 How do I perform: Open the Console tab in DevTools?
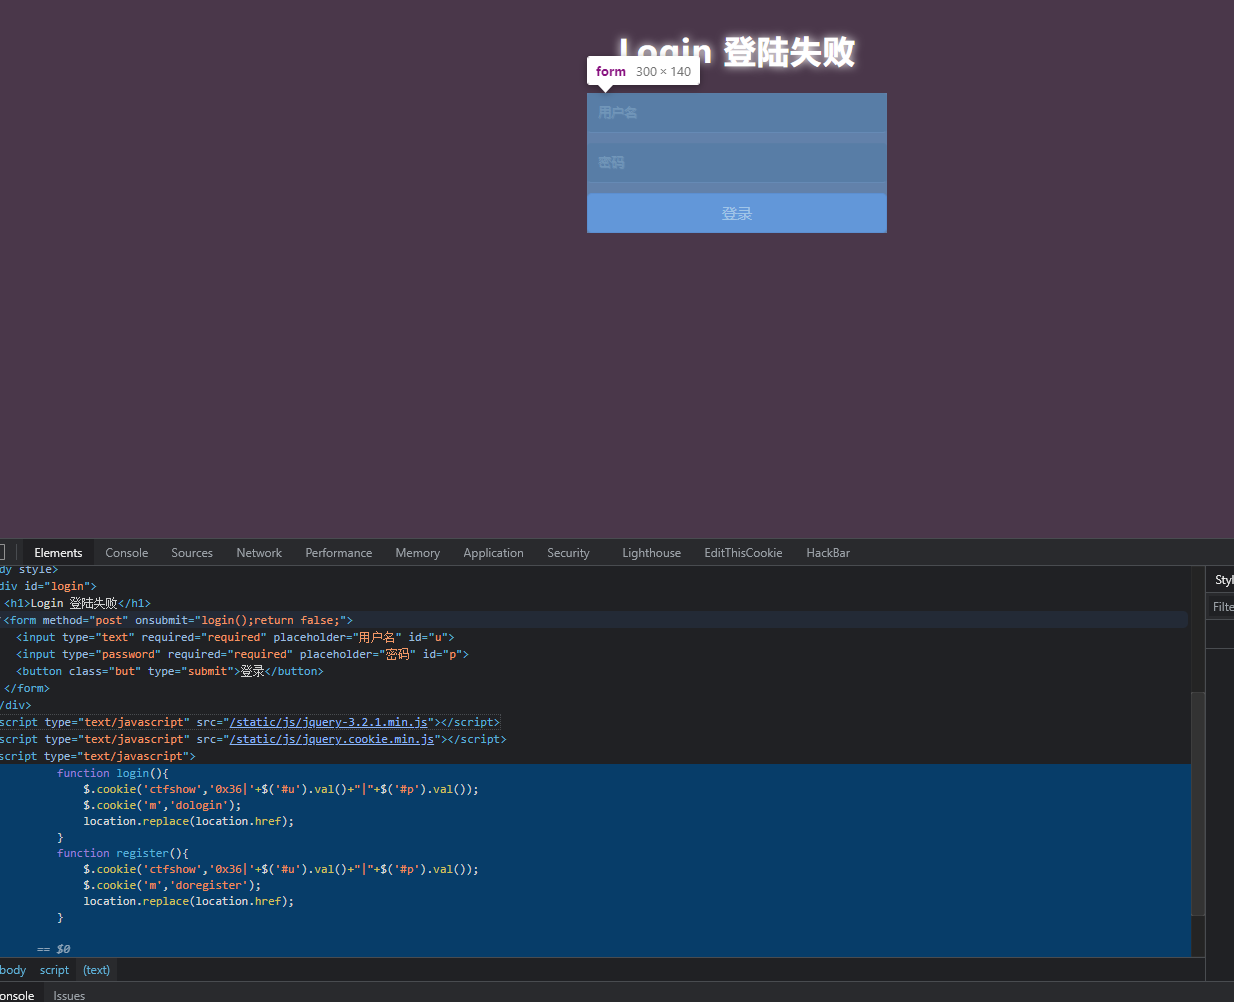pyautogui.click(x=127, y=553)
